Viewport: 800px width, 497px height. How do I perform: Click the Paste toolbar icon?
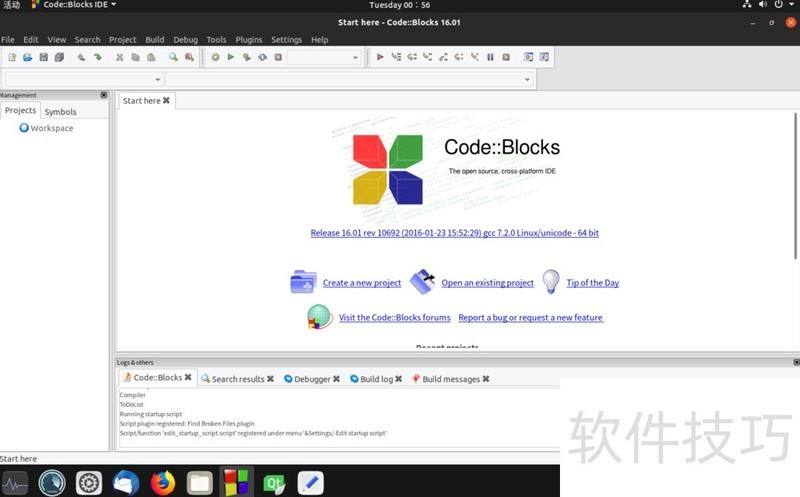151,57
